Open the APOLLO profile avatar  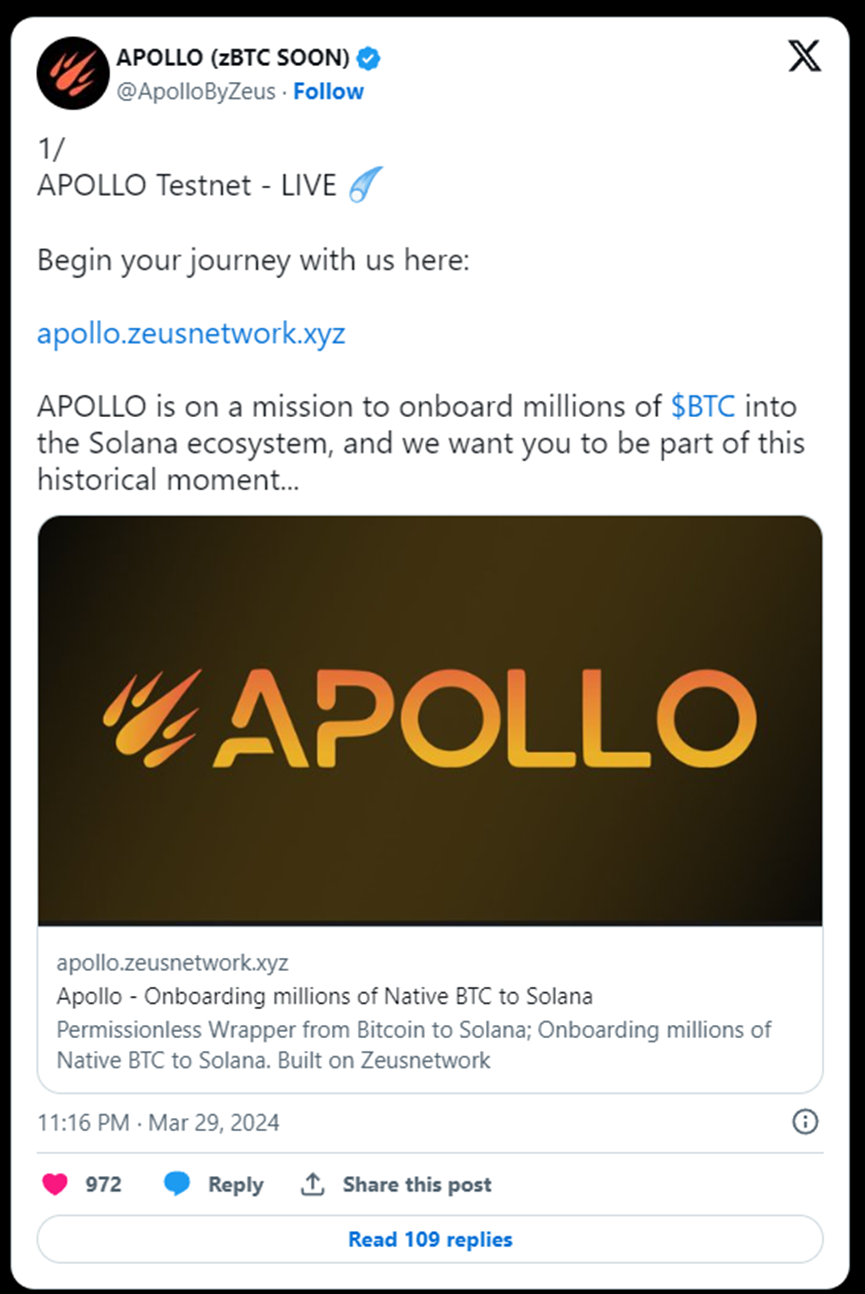[73, 73]
